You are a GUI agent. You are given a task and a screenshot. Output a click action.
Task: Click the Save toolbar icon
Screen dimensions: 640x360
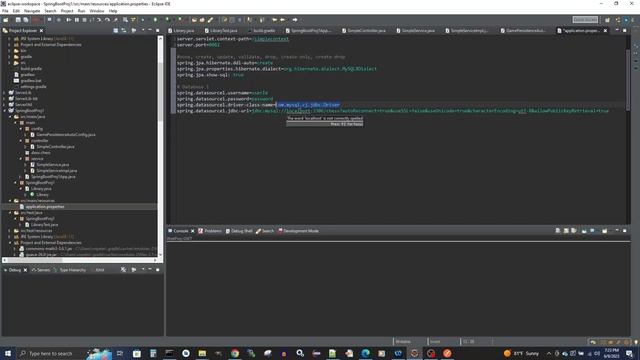[x=18, y=20]
